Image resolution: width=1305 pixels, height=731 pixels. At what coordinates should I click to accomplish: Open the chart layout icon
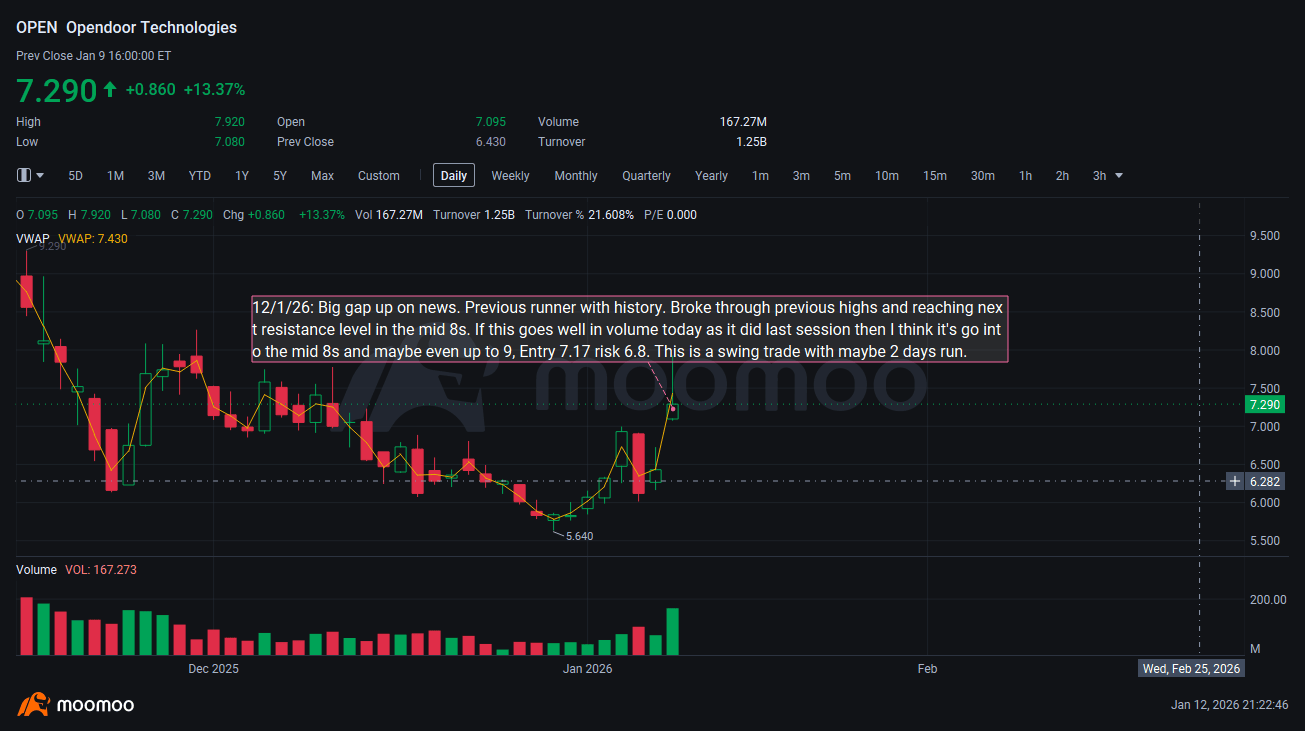click(x=24, y=176)
